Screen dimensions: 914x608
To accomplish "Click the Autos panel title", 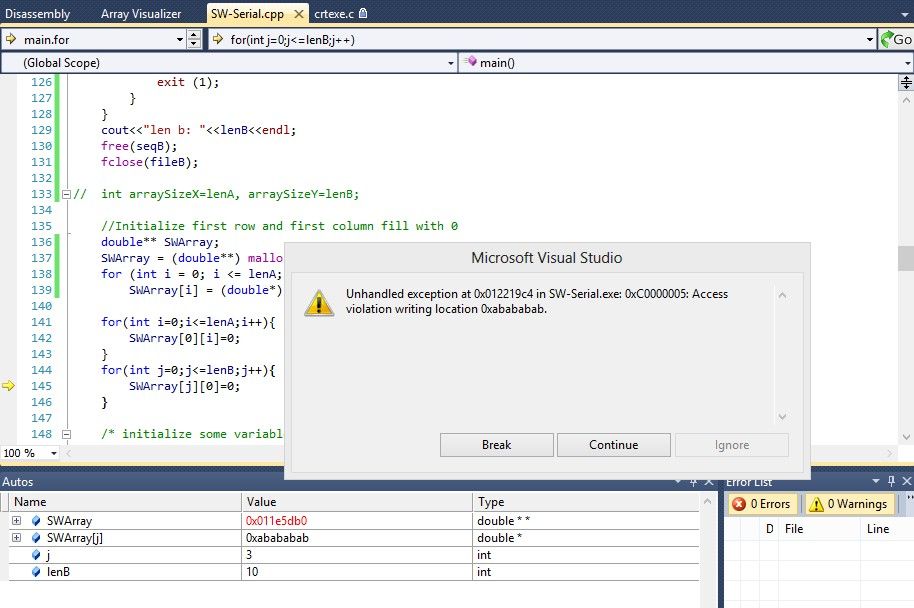I will click(17, 482).
